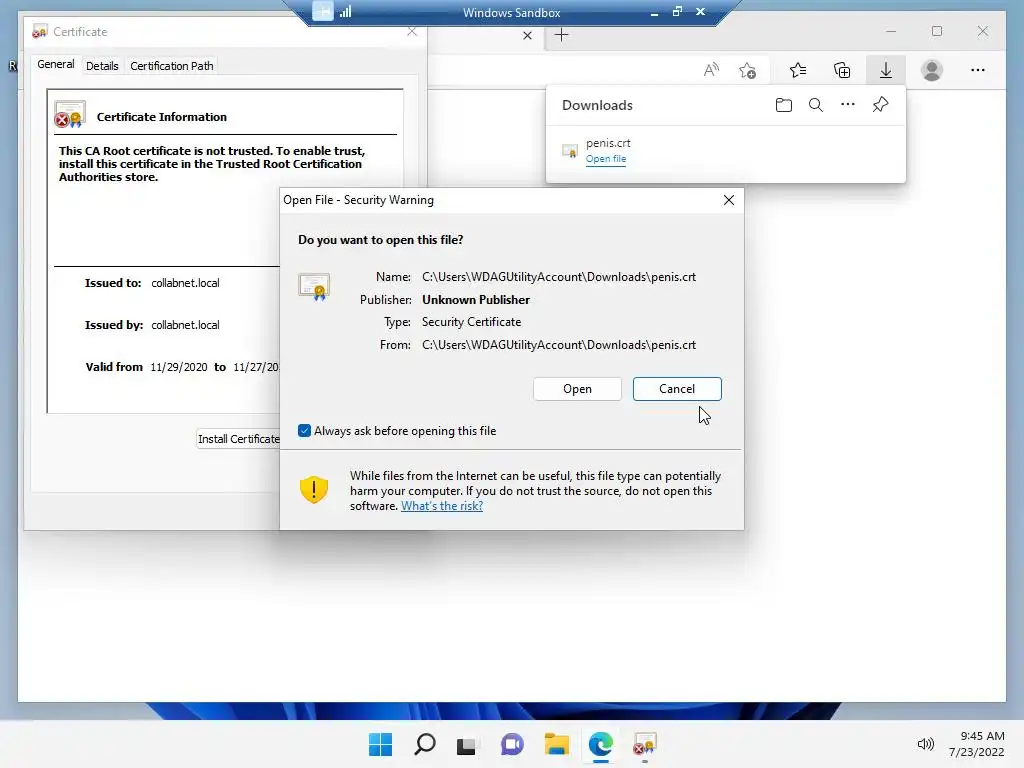
Task: Open downloads folder icon in Downloads panel
Action: click(x=784, y=105)
